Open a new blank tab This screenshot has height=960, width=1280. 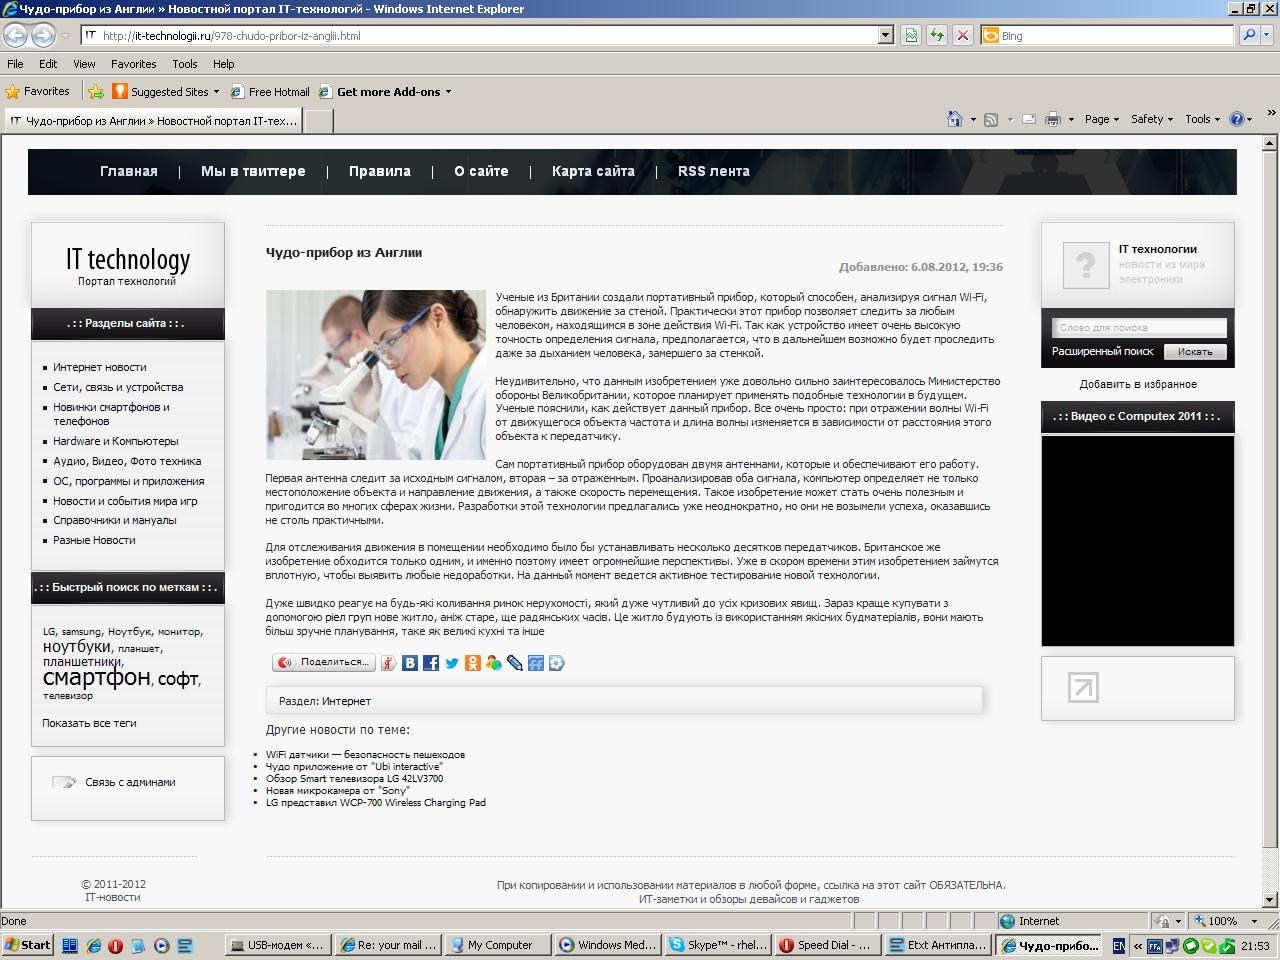318,121
